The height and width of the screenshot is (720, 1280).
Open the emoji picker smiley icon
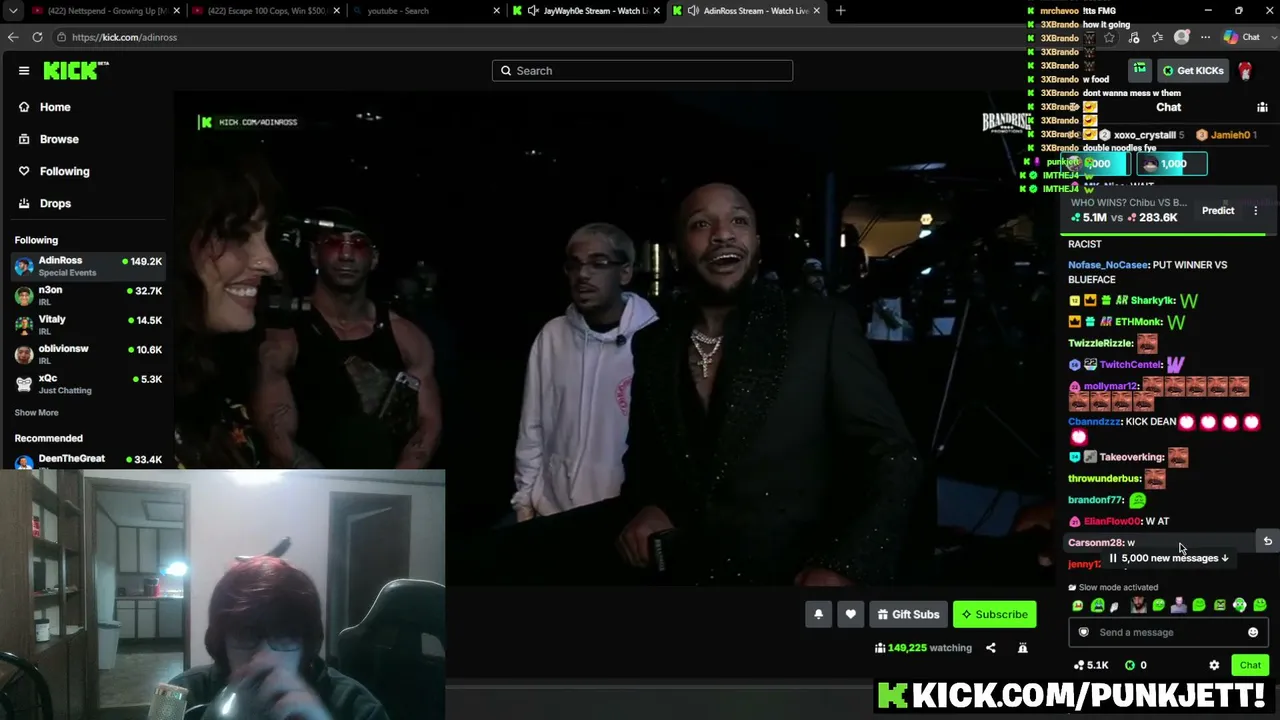pyautogui.click(x=1253, y=632)
